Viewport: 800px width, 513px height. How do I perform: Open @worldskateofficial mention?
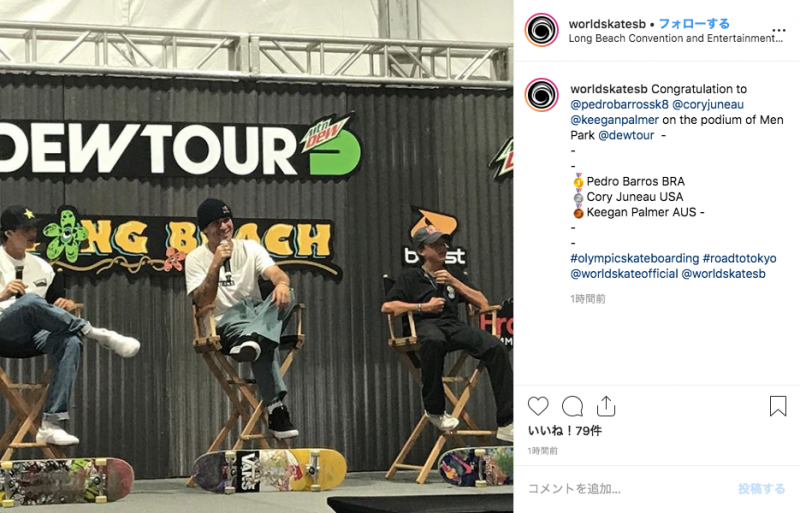pos(624,274)
